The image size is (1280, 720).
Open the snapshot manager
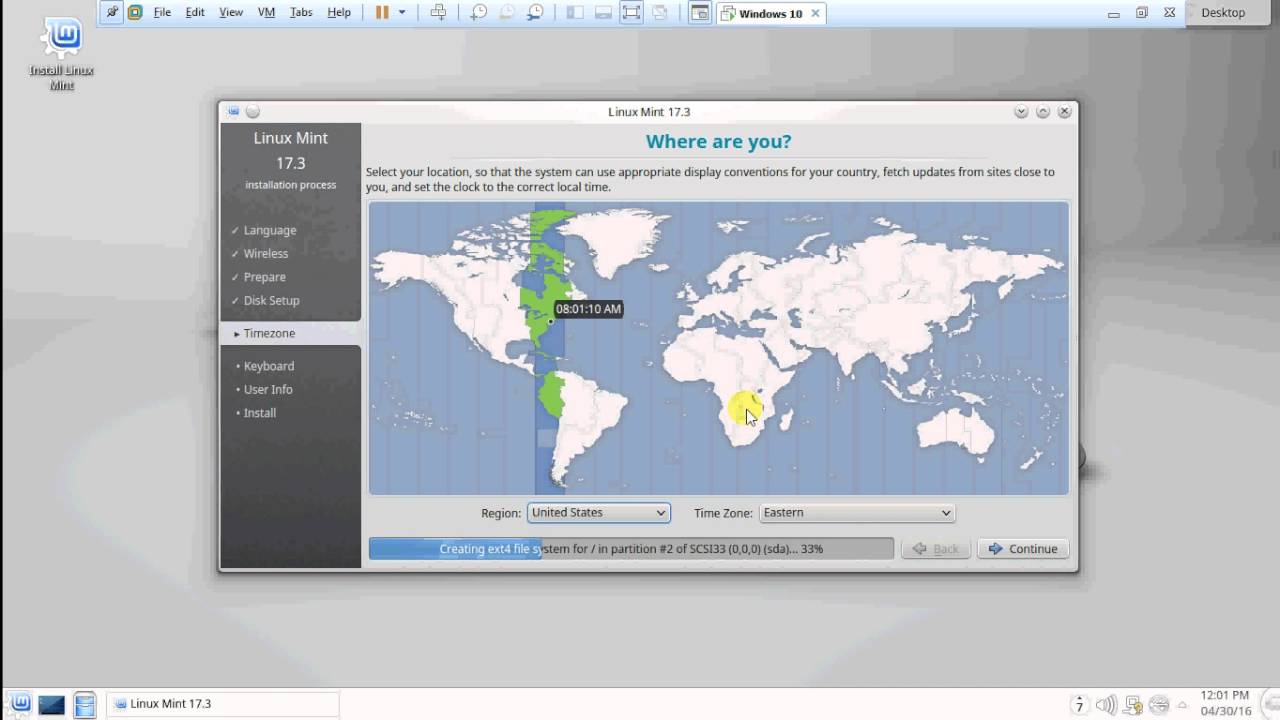coord(535,13)
